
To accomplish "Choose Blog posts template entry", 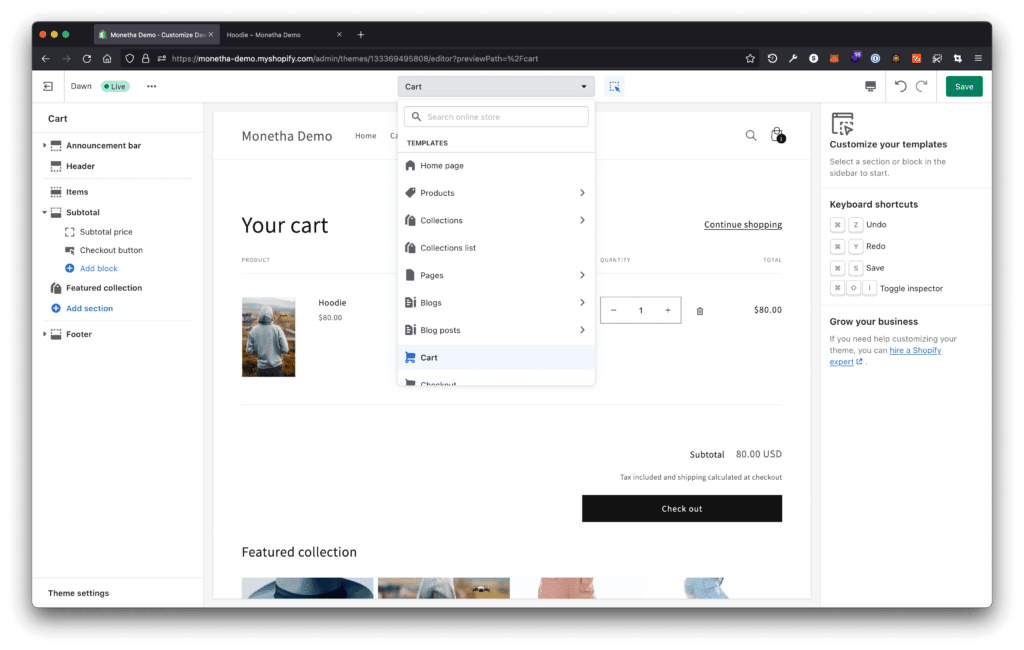I will [440, 331].
